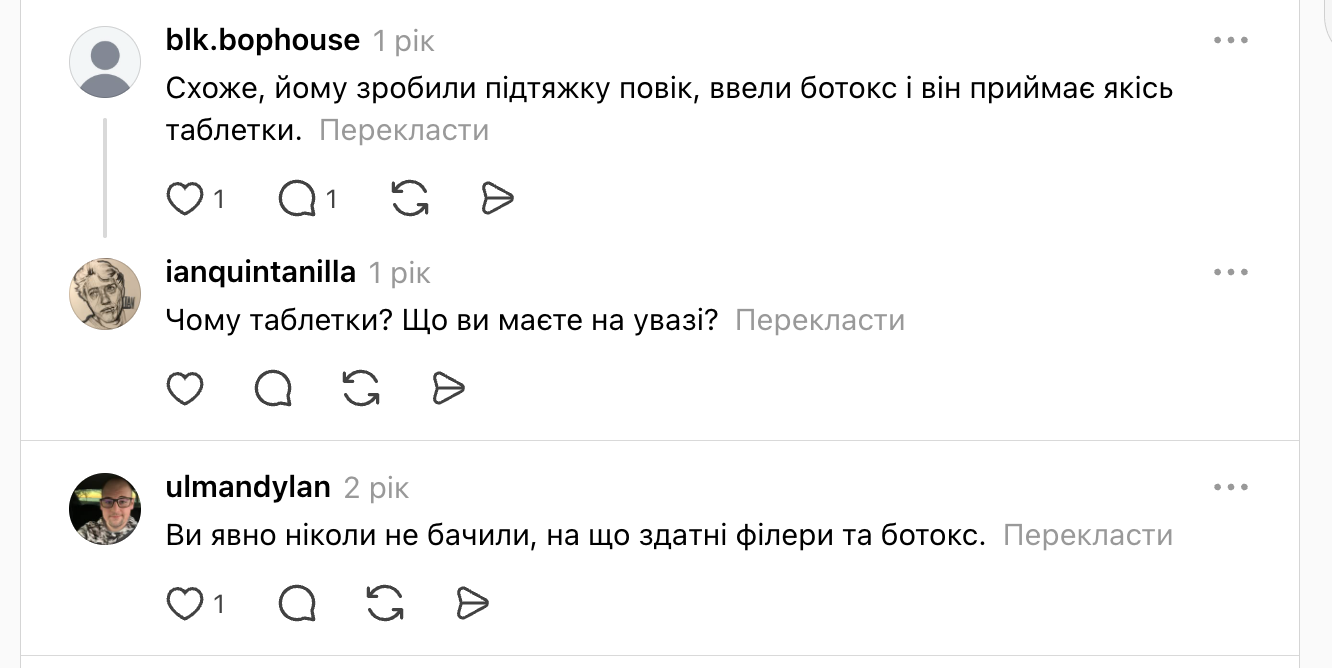Open more options for ulmandylan comment
The height and width of the screenshot is (668, 1332).
point(1231,487)
